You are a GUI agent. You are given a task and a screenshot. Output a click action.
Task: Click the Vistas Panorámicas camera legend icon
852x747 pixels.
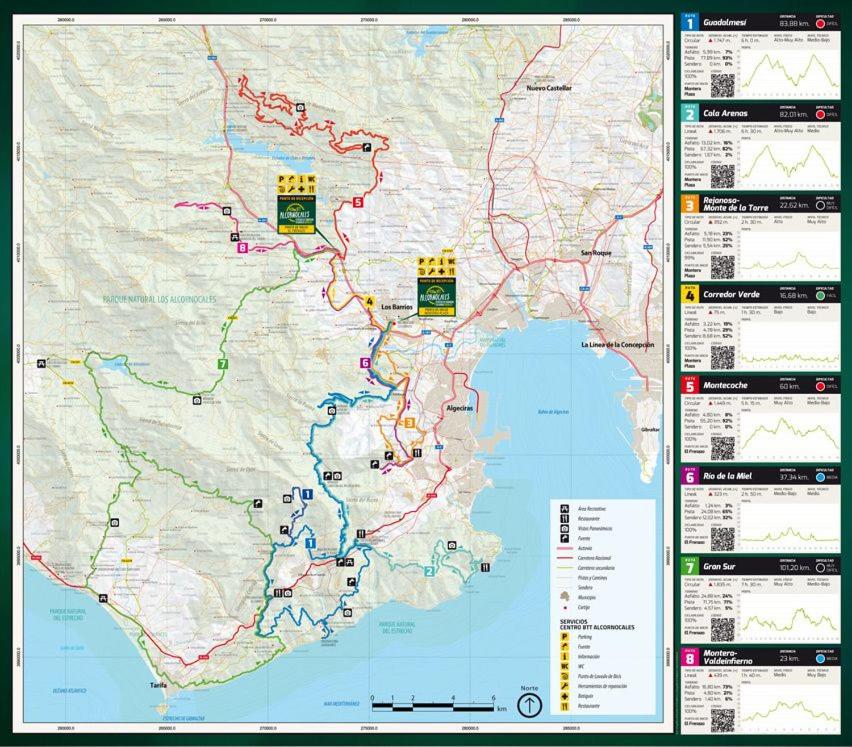566,528
